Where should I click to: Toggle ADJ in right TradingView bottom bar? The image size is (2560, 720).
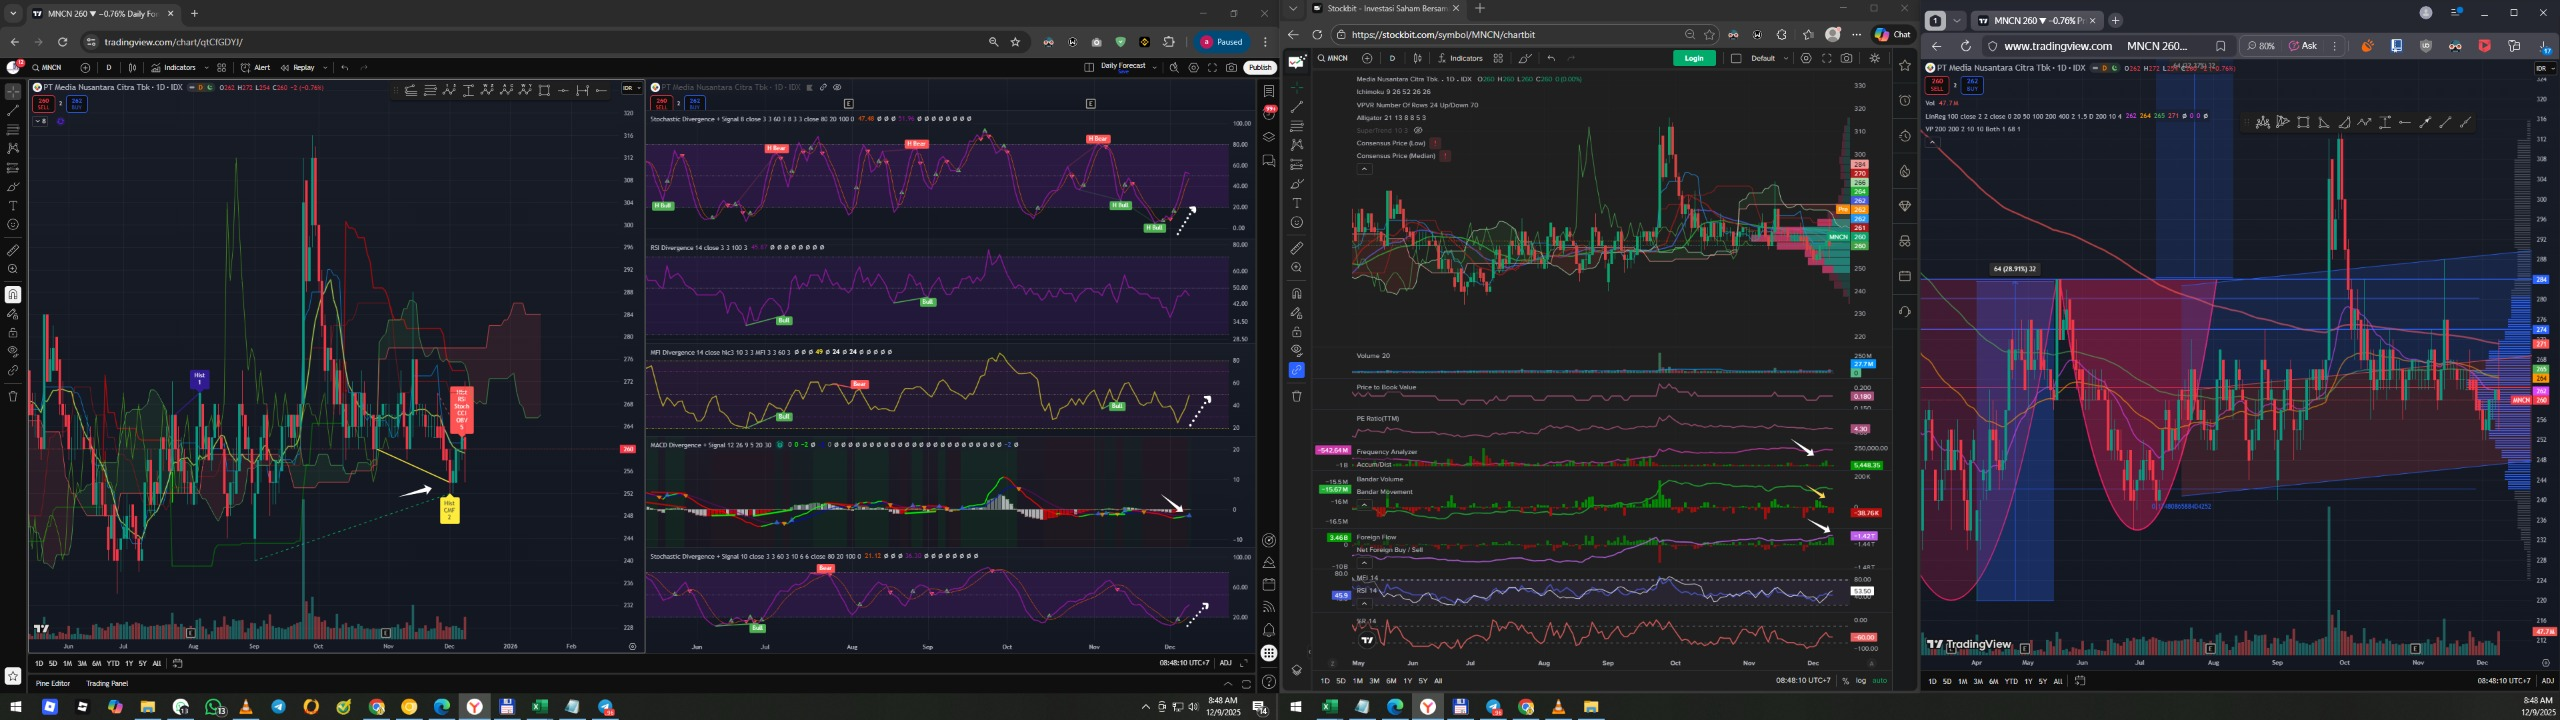2547,681
